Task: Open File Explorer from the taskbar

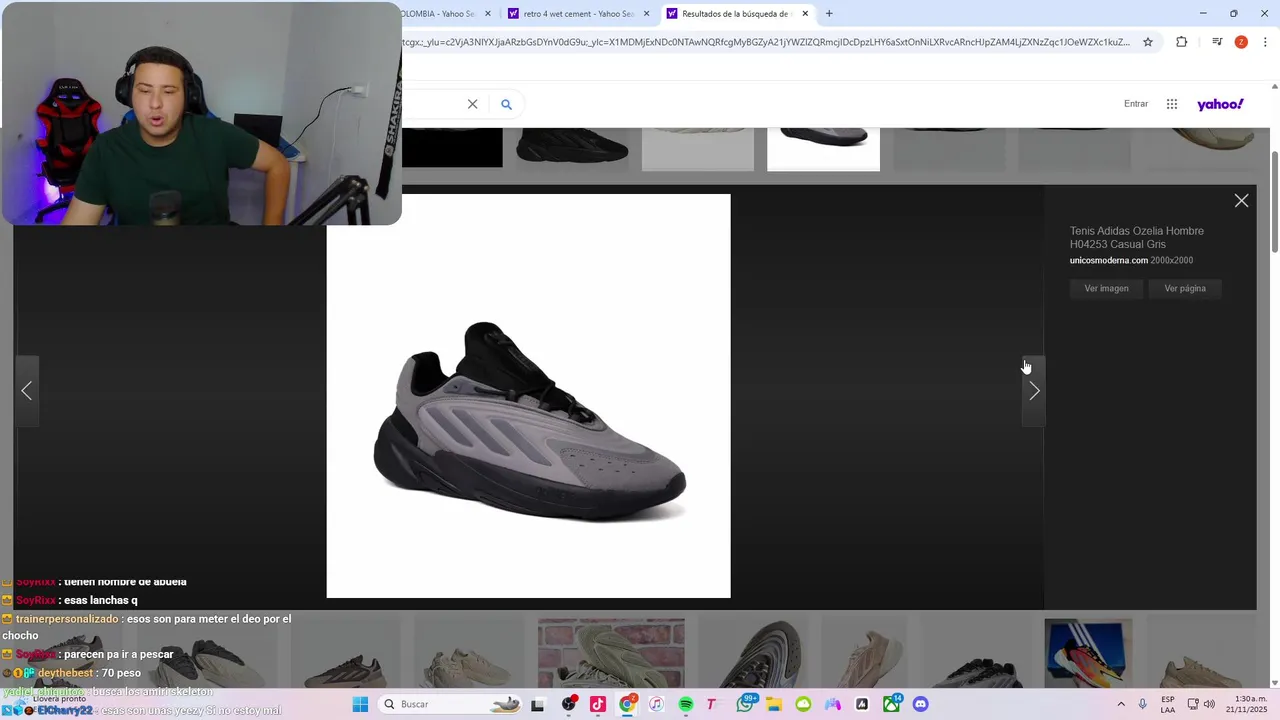Action: (774, 704)
